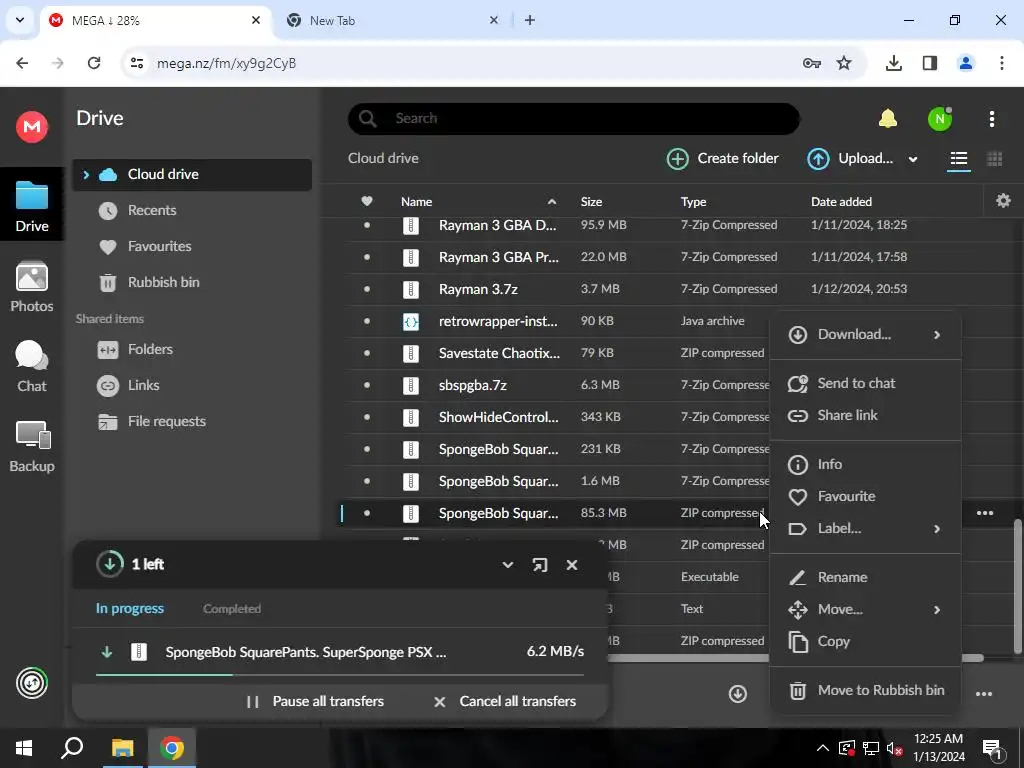Expand Move... submenu in context menu
The width and height of the screenshot is (1024, 768).
pyautogui.click(x=865, y=609)
